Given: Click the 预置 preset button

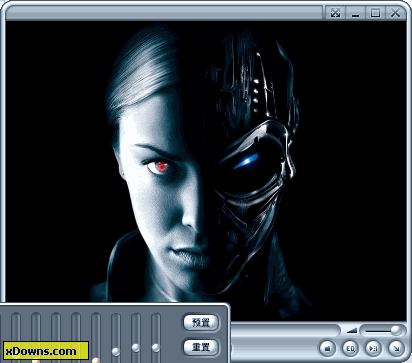Looking at the screenshot, I should pos(201,323).
